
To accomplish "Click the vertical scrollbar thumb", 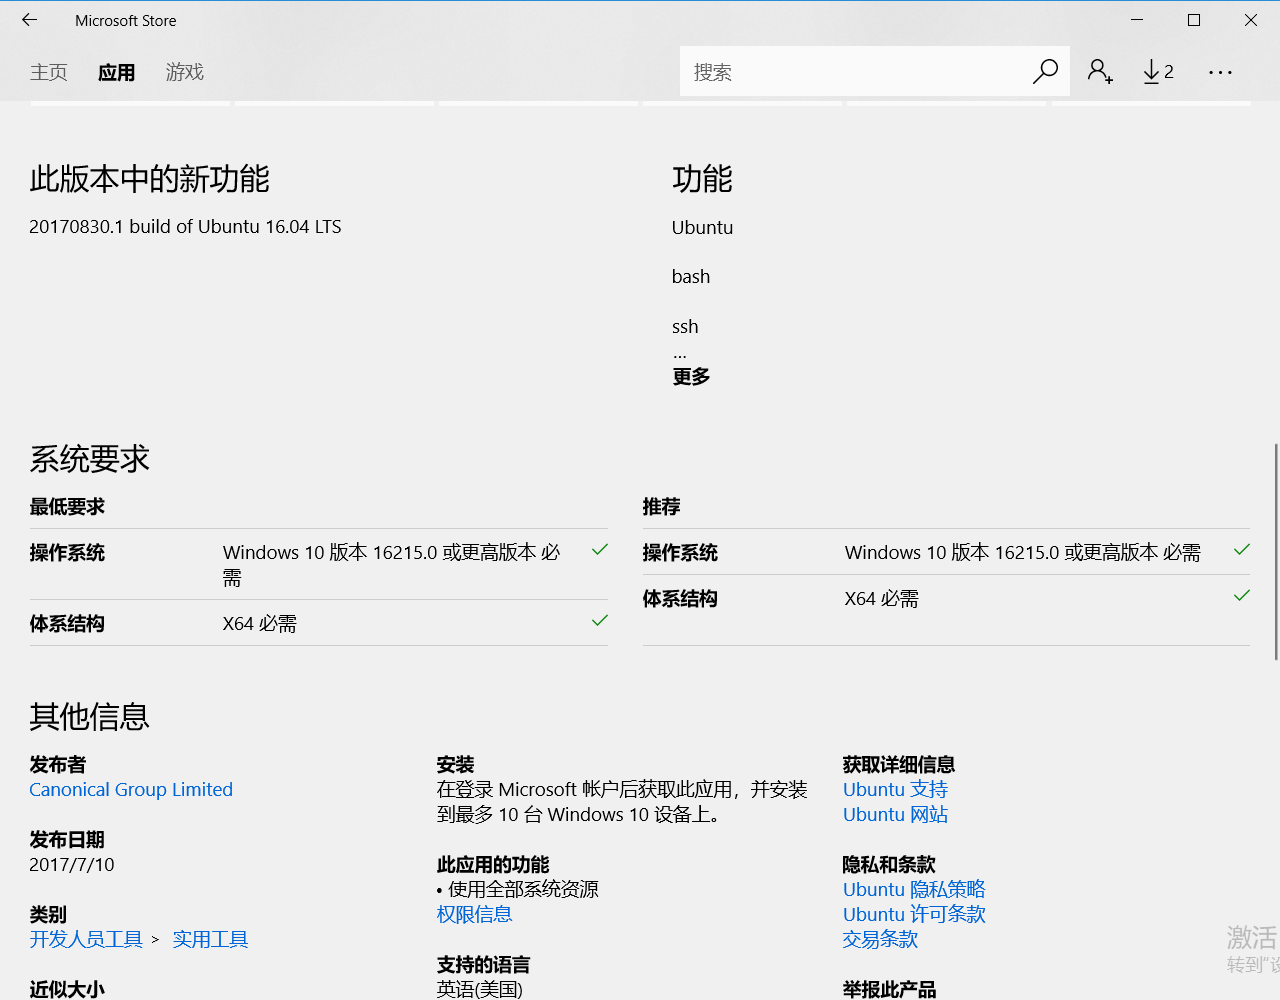I will point(1276,552).
